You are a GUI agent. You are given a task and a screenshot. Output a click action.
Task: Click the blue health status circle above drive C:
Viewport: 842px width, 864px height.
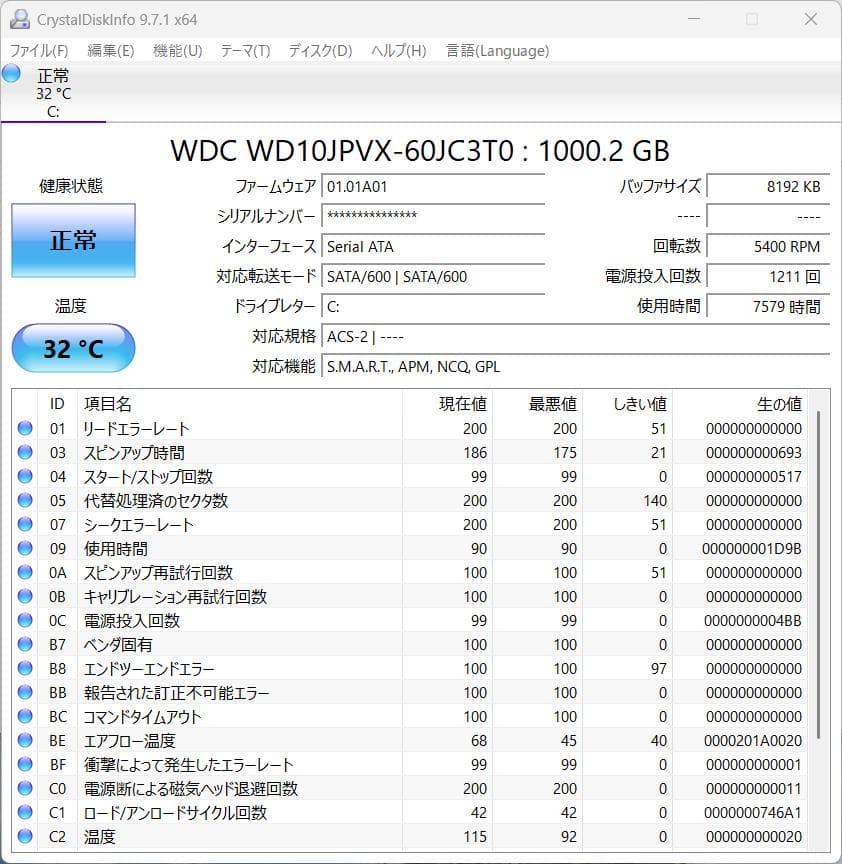coord(11,74)
